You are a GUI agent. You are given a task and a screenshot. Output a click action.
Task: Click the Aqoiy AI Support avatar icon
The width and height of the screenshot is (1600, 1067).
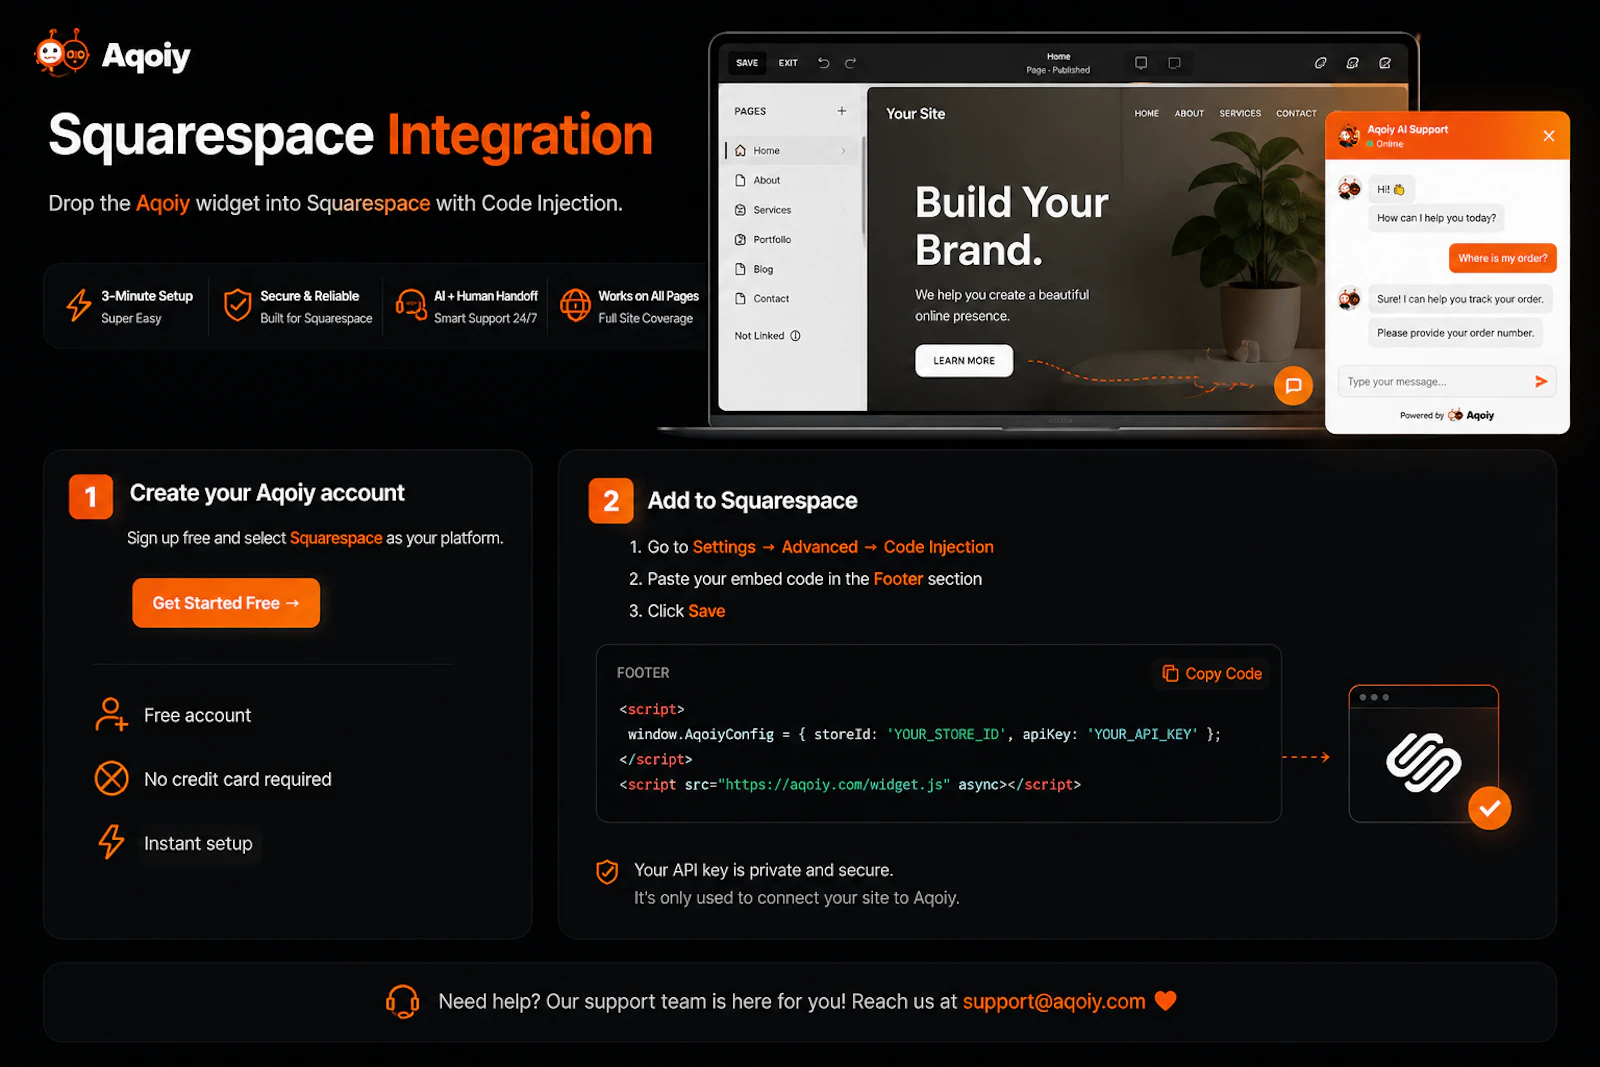point(1349,135)
